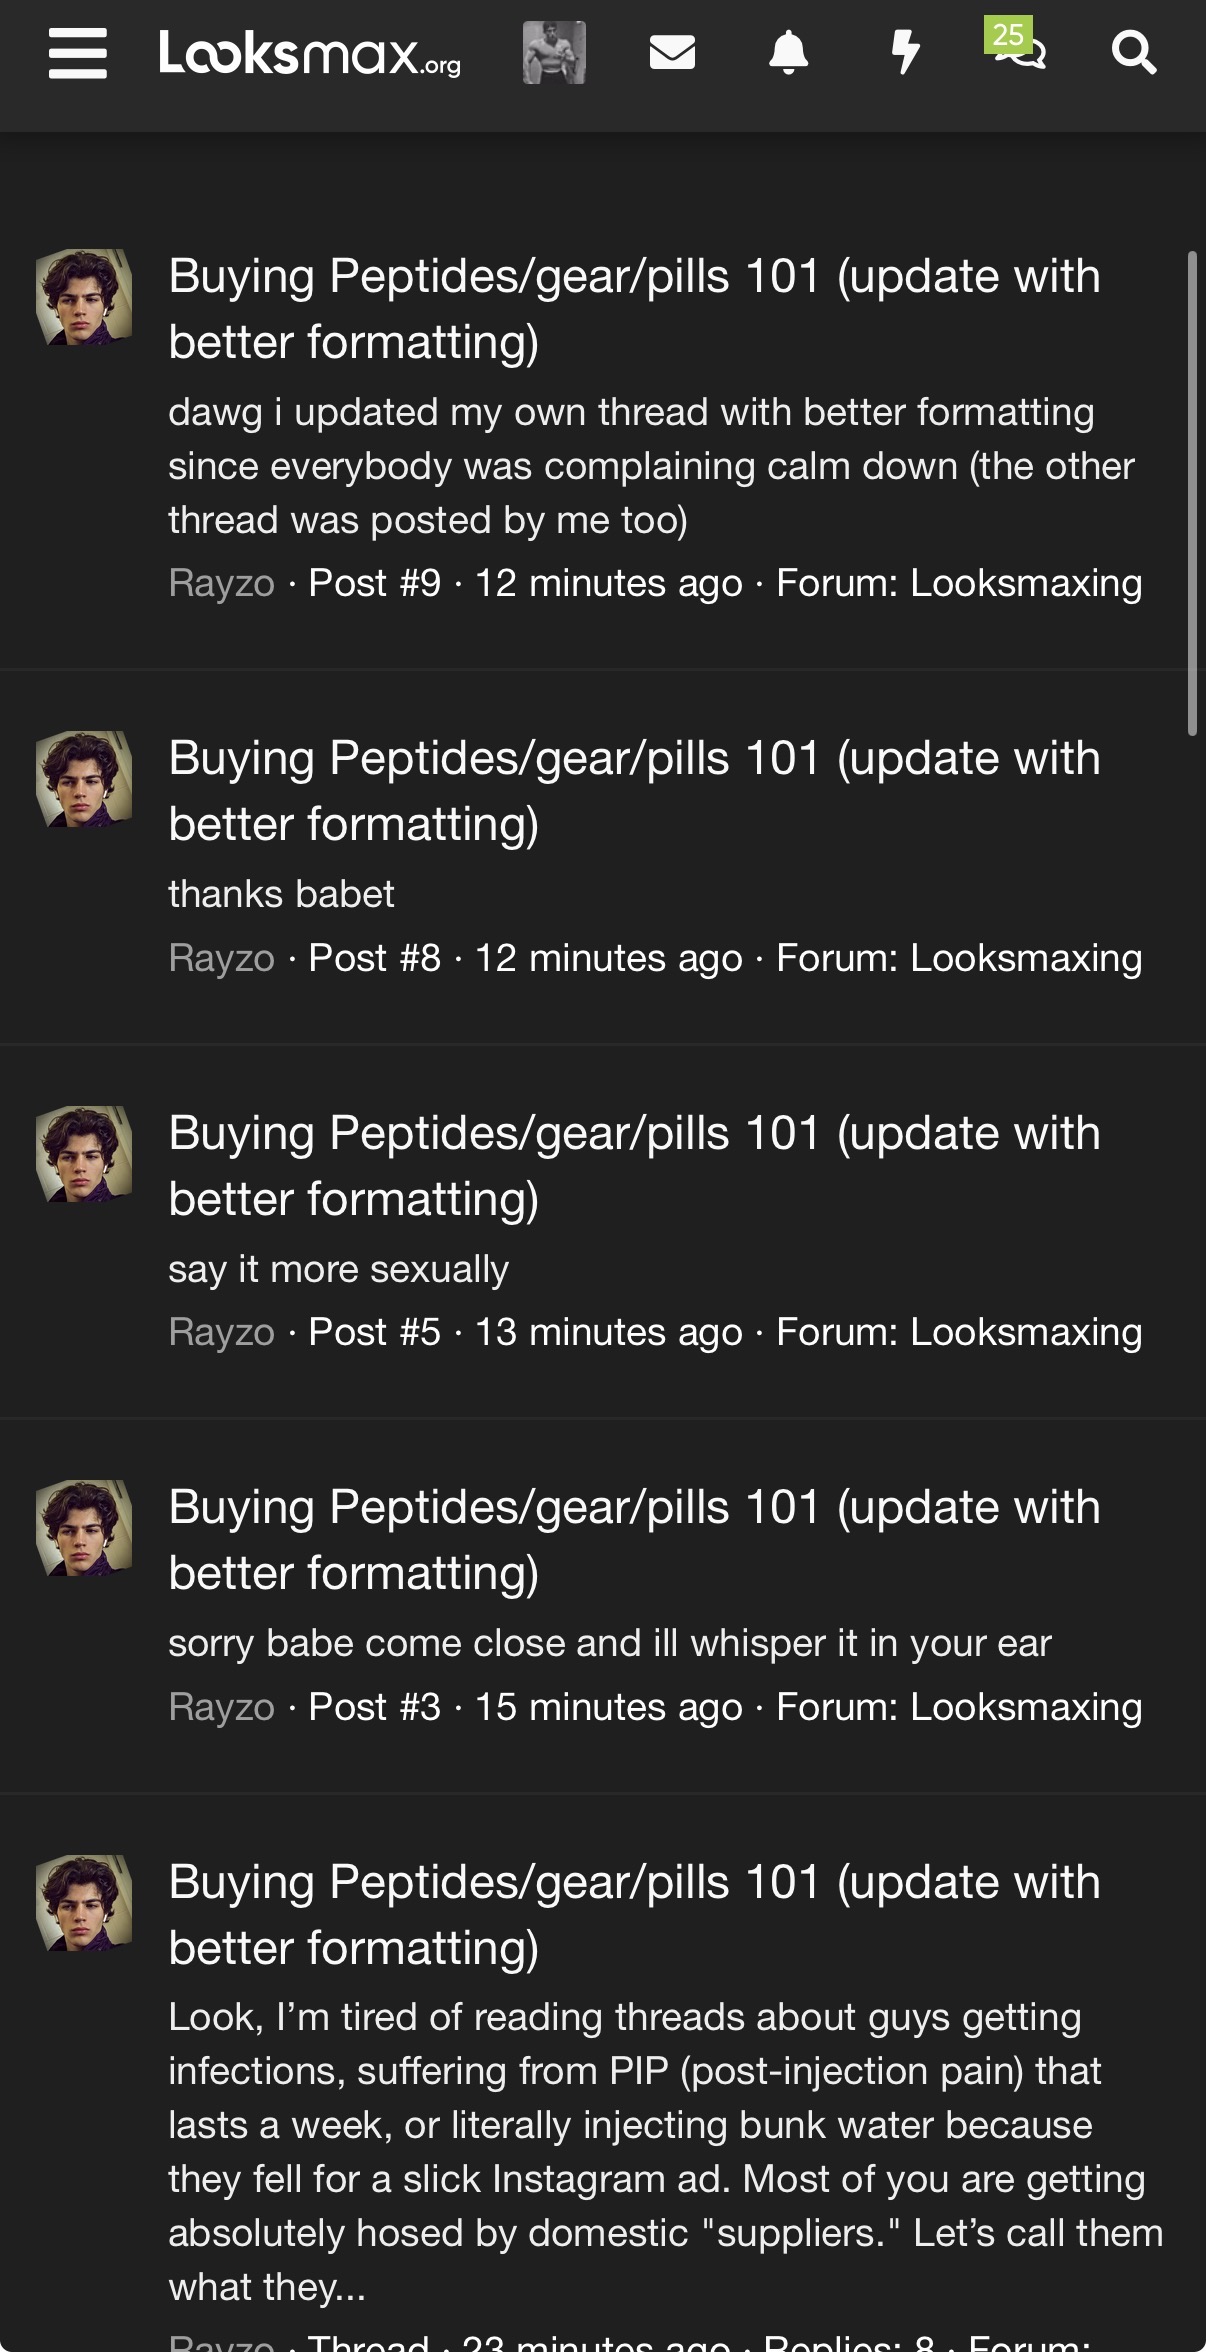Click the page scrollbar on right edge
This screenshot has height=2352, width=1206.
pyautogui.click(x=1192, y=494)
